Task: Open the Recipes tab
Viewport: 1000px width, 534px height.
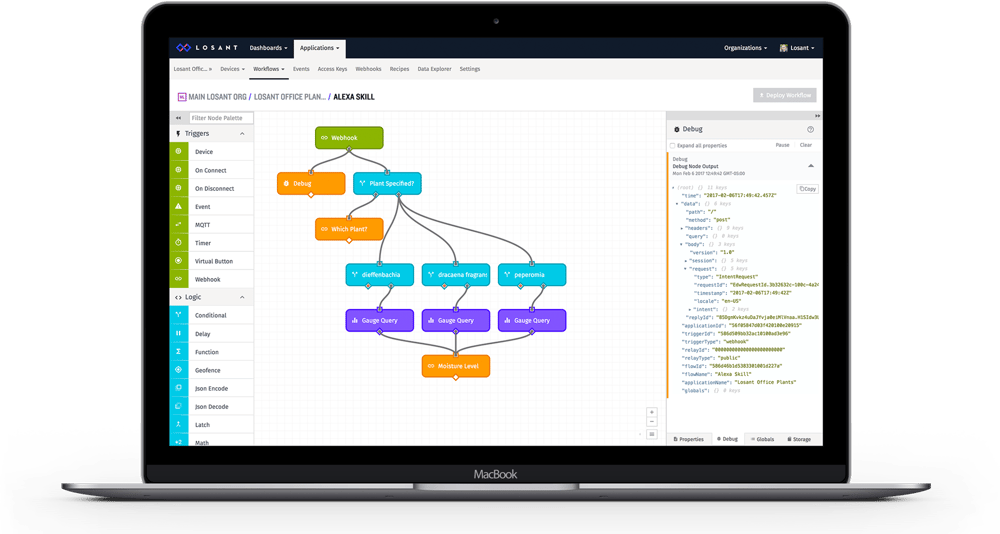Action: click(x=399, y=69)
